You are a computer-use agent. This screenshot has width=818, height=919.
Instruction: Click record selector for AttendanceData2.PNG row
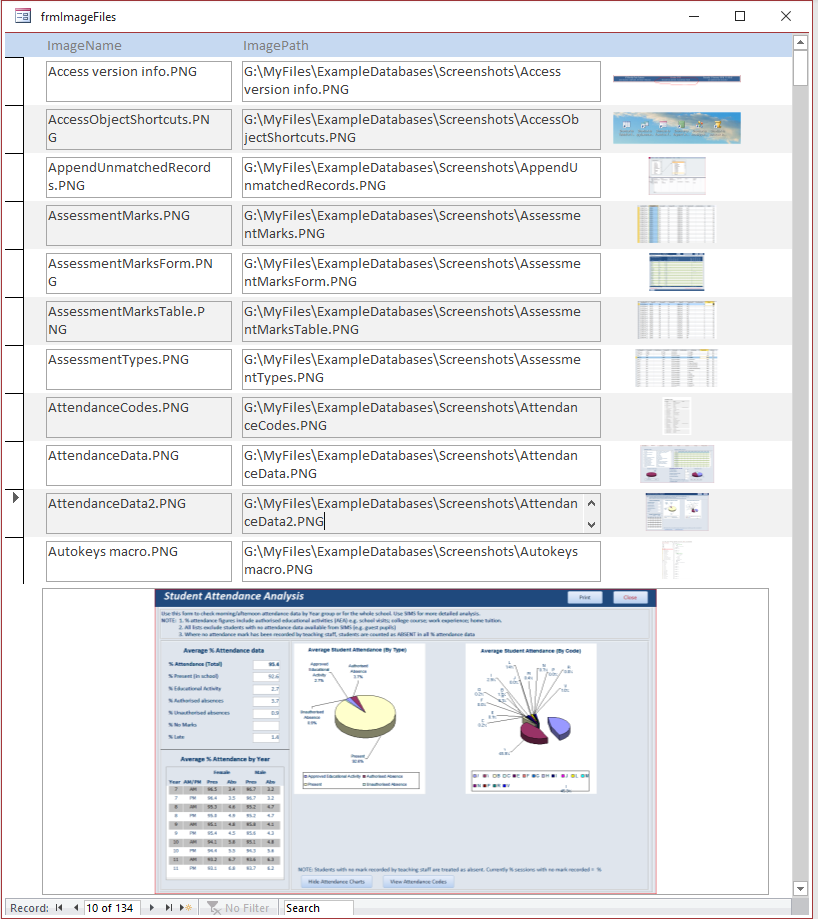pos(15,513)
